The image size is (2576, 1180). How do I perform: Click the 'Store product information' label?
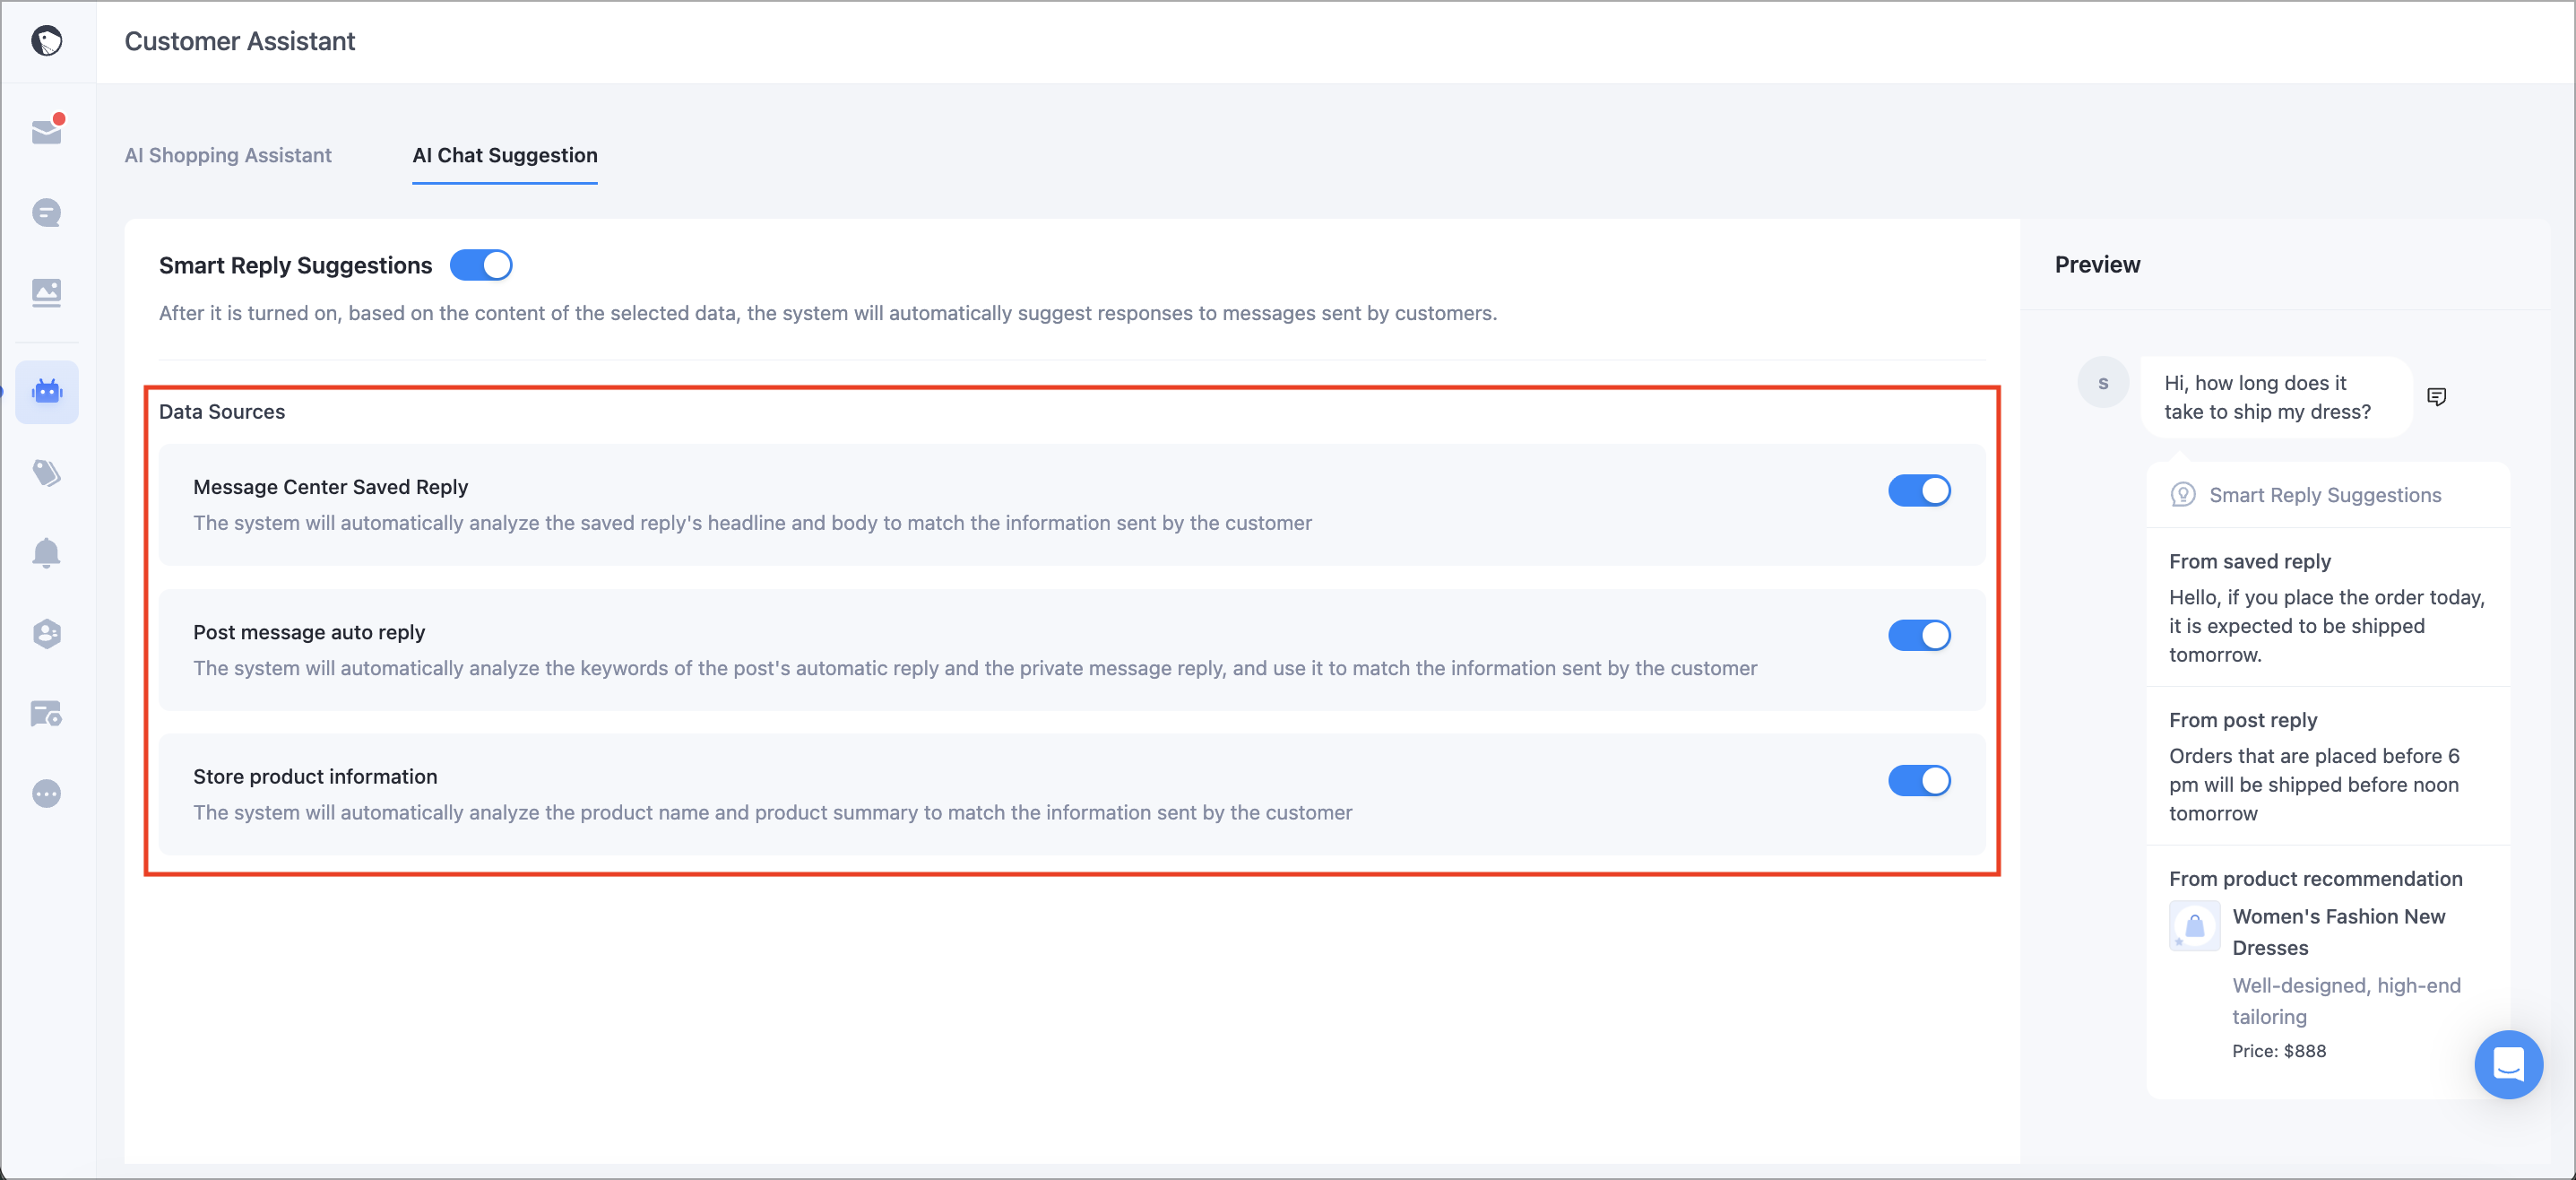click(315, 776)
